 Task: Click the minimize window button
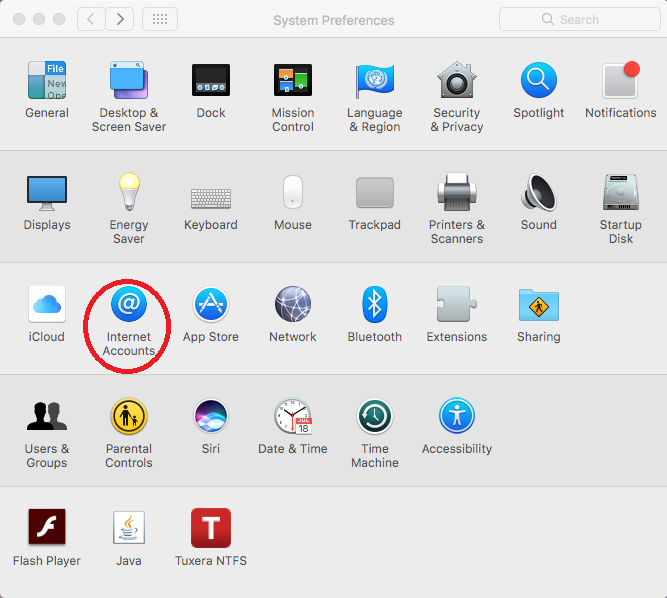click(x=39, y=19)
